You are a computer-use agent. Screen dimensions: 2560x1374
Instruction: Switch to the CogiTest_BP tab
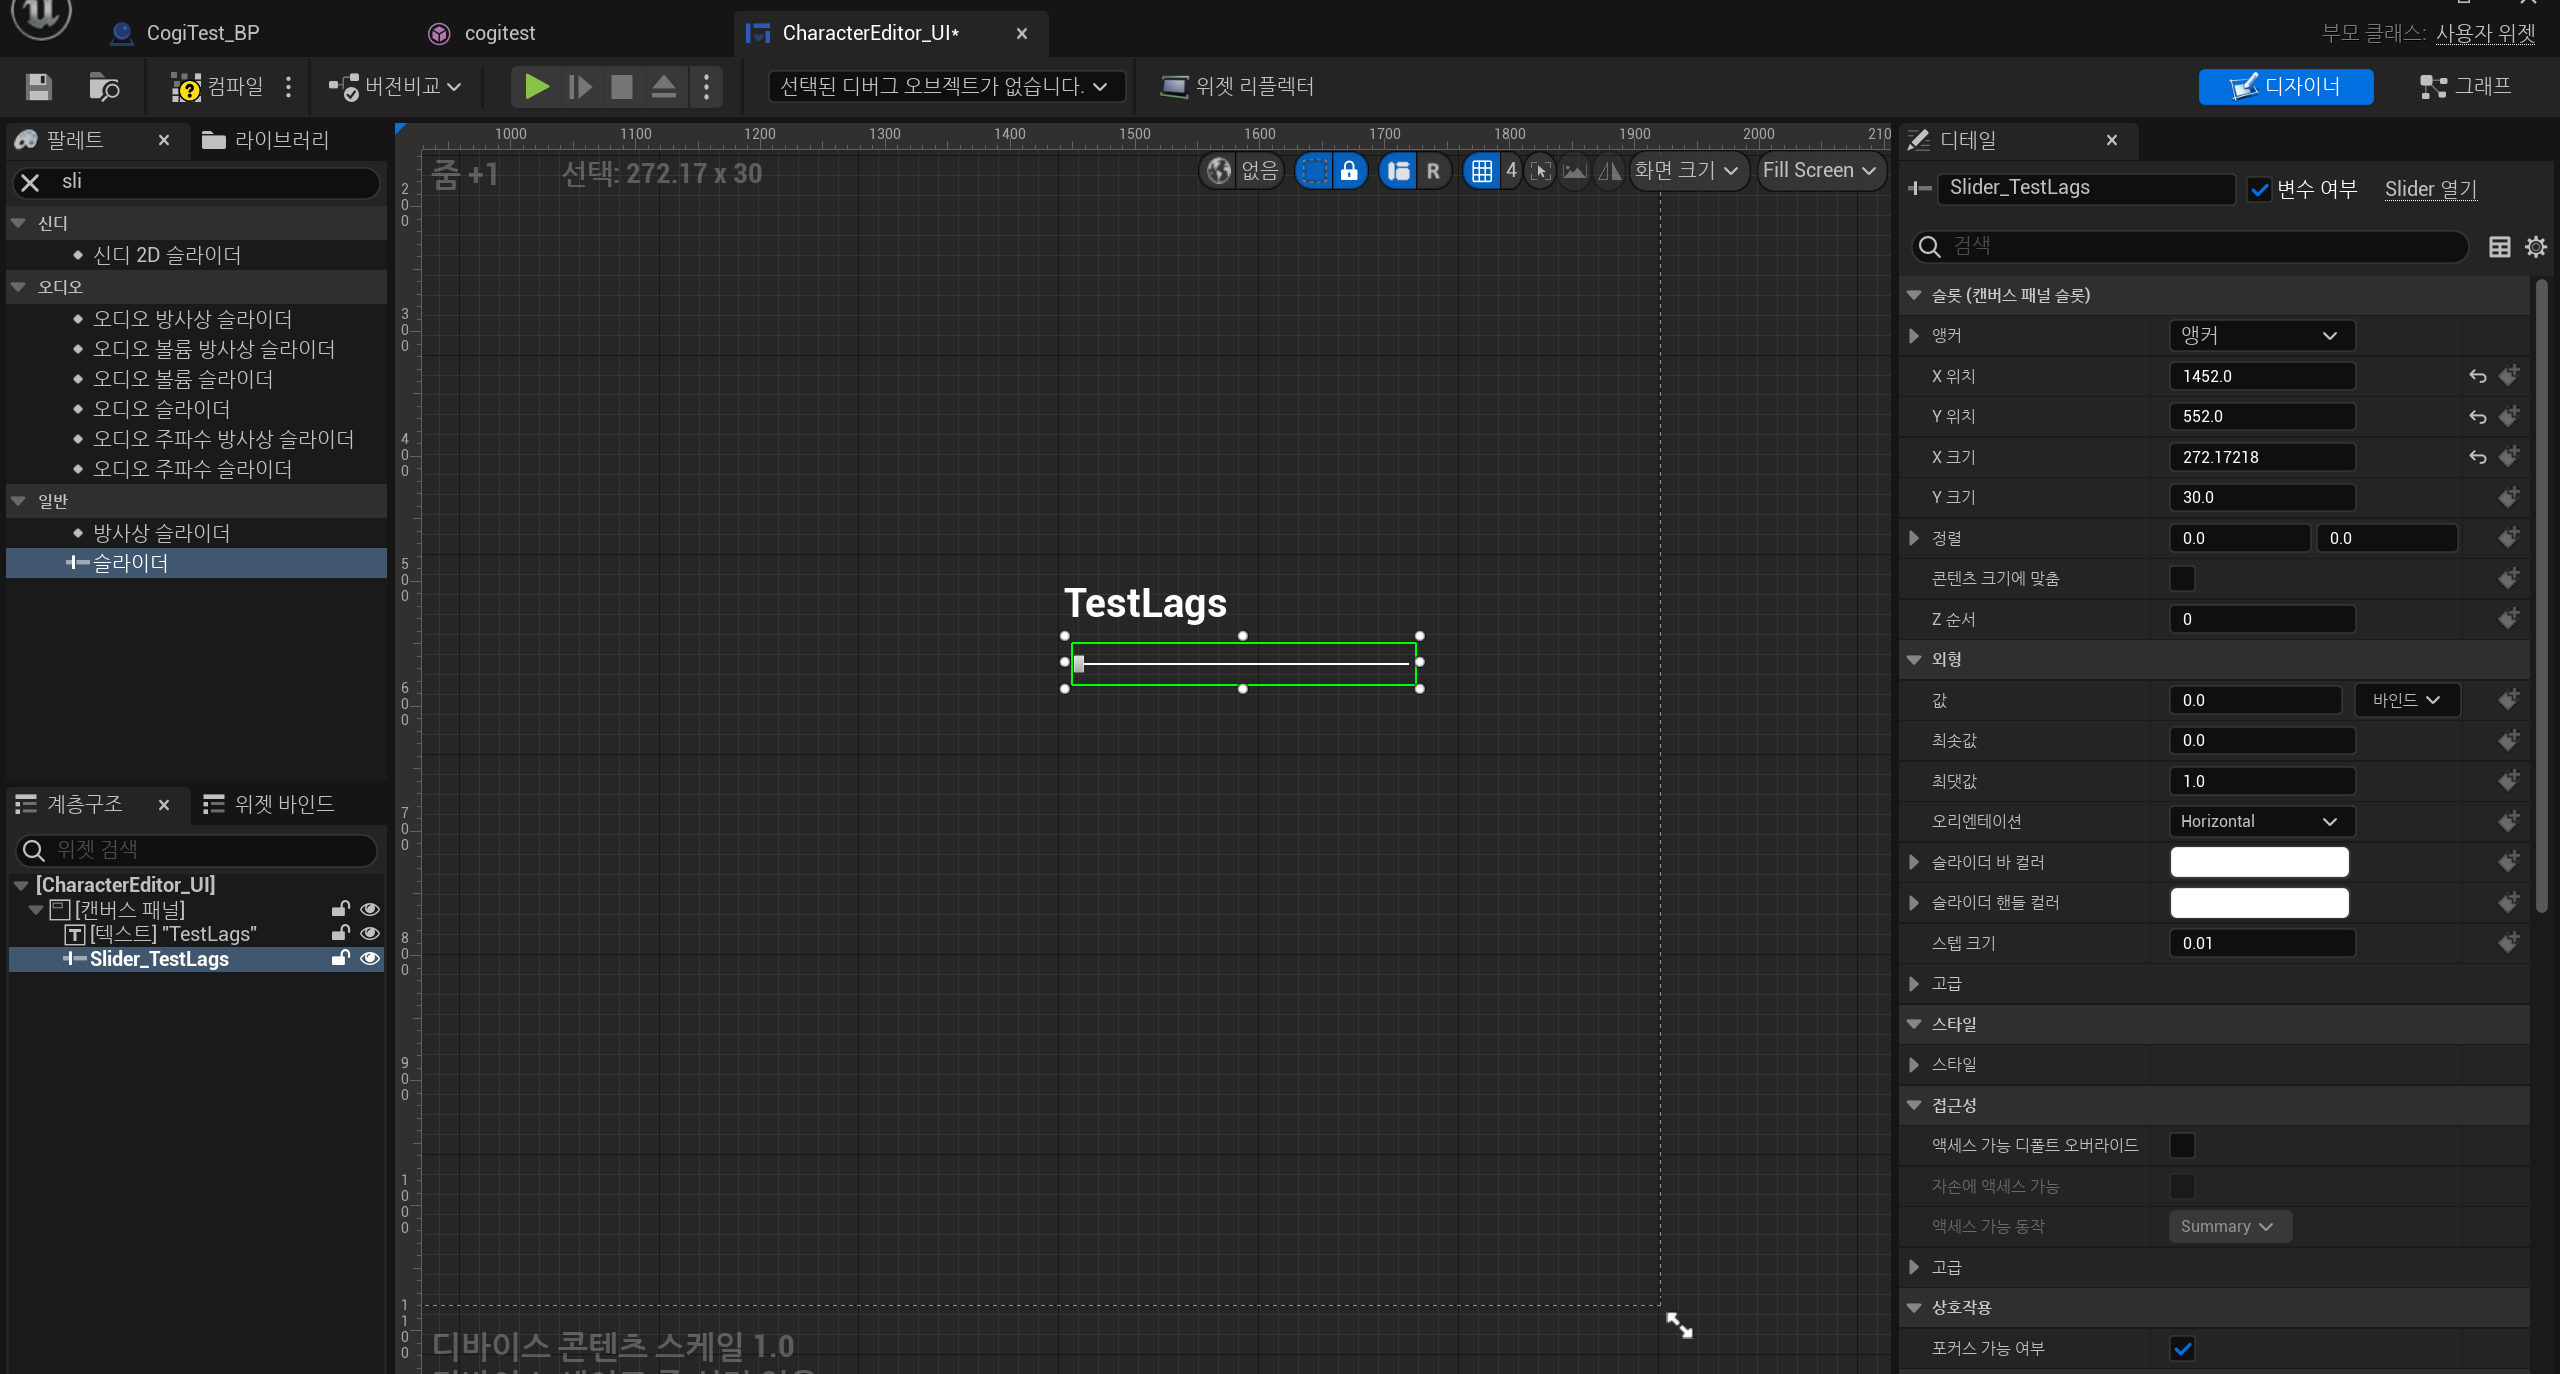pyautogui.click(x=202, y=33)
